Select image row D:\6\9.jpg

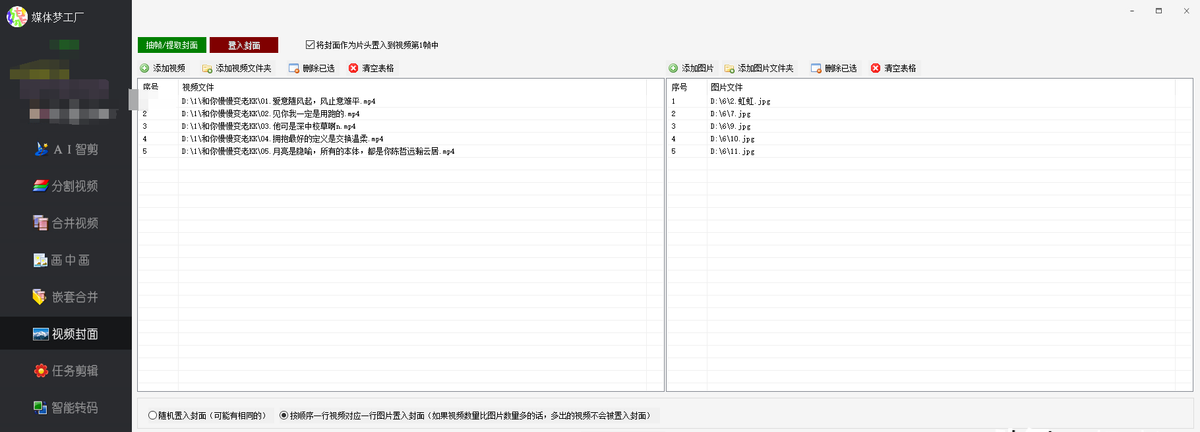point(930,127)
